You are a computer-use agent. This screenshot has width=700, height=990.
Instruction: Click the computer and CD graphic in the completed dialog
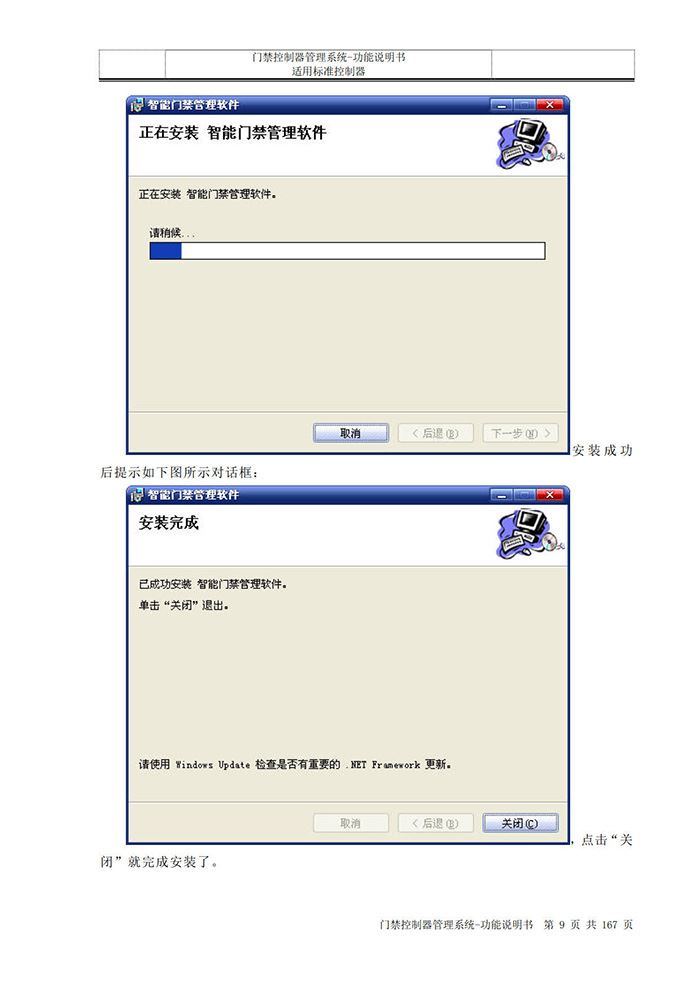[x=530, y=535]
